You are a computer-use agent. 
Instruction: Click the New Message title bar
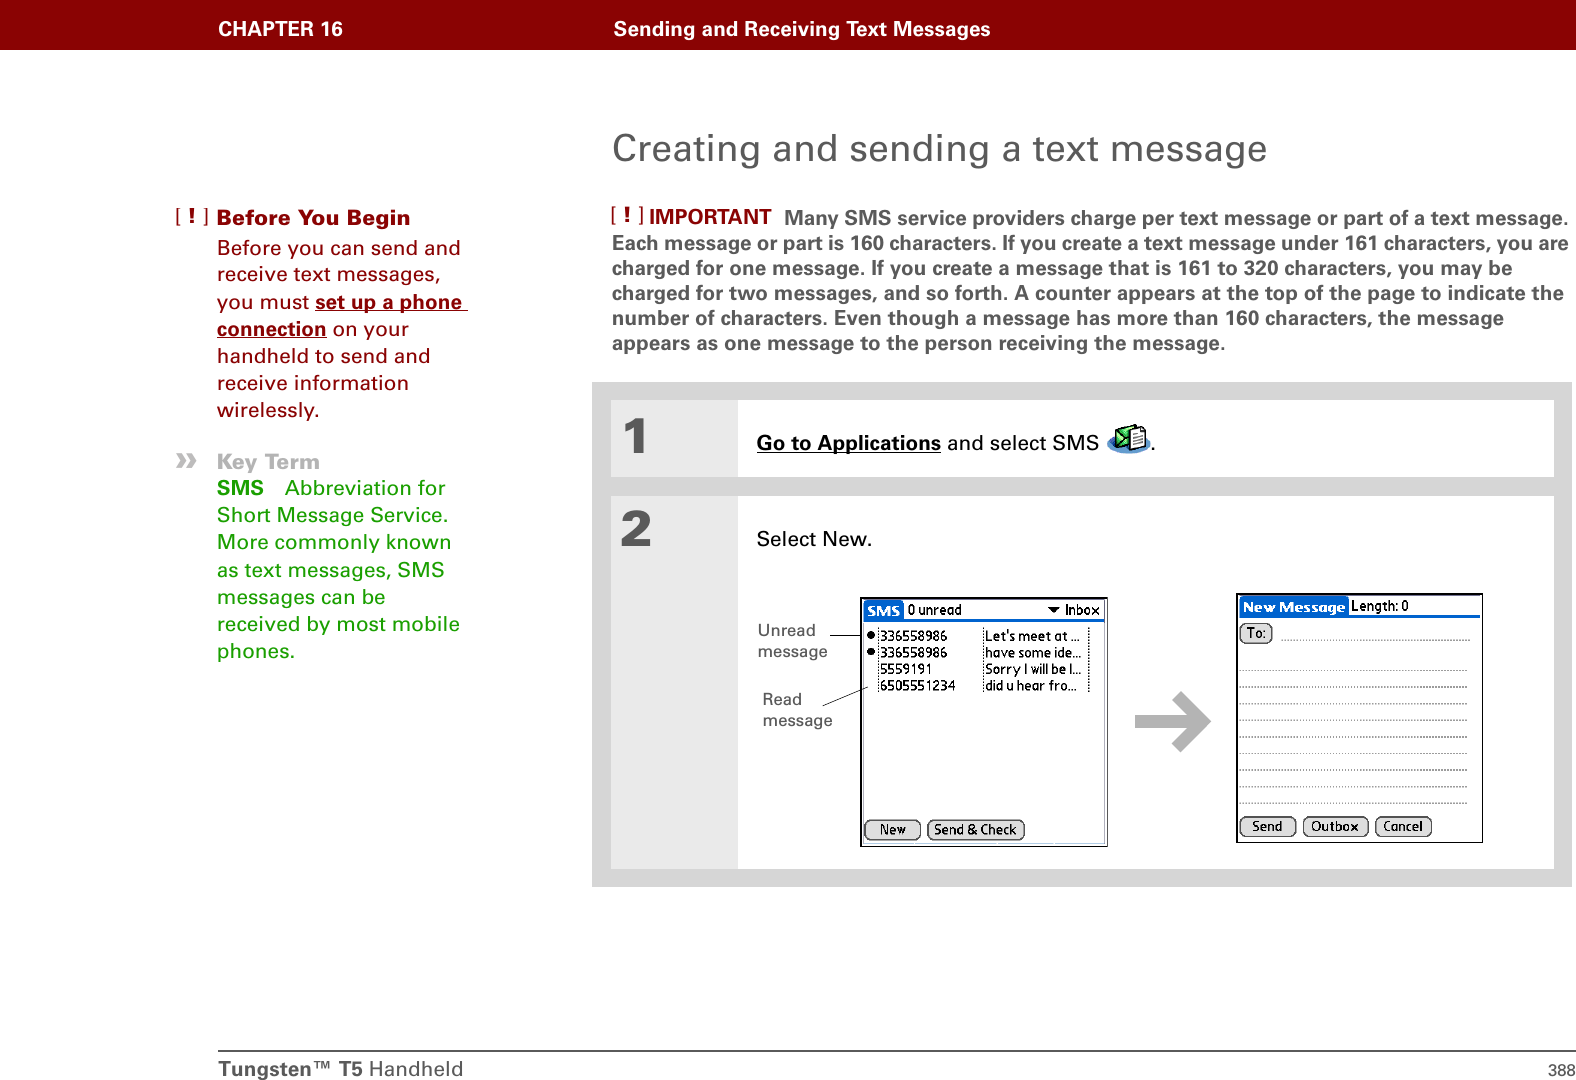1293,607
